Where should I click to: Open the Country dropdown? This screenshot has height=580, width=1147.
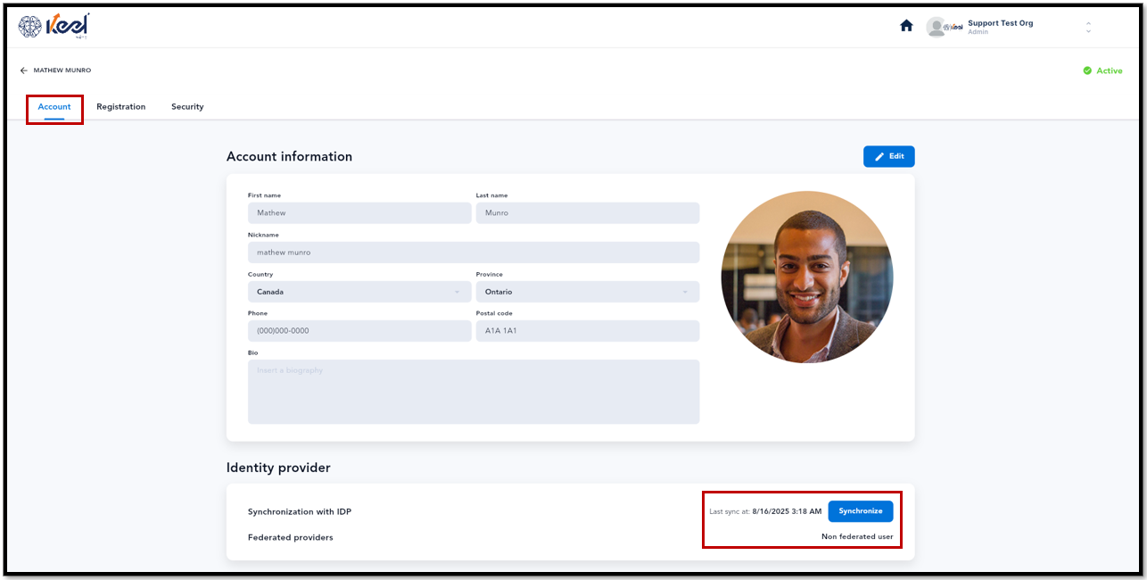(x=359, y=292)
